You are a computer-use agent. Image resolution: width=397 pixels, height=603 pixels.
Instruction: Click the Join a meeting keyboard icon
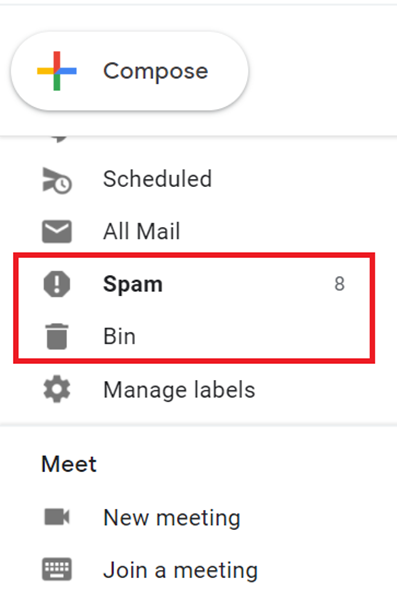pyautogui.click(x=57, y=569)
